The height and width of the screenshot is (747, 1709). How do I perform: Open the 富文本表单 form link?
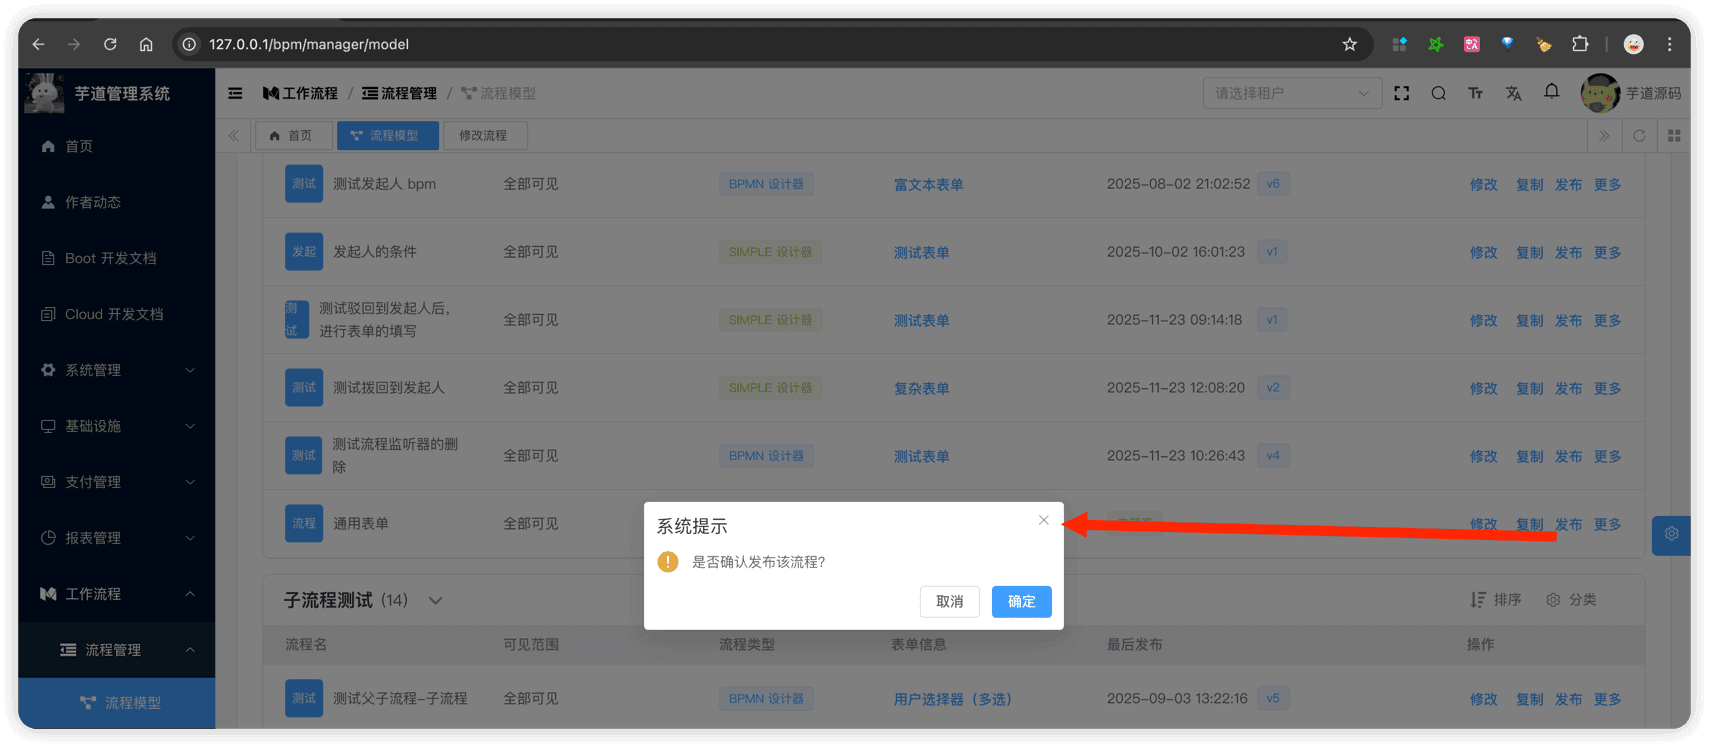tap(928, 185)
